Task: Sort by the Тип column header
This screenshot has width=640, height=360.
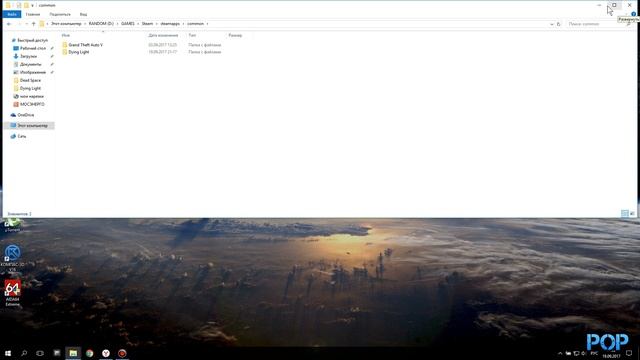Action: 192,36
